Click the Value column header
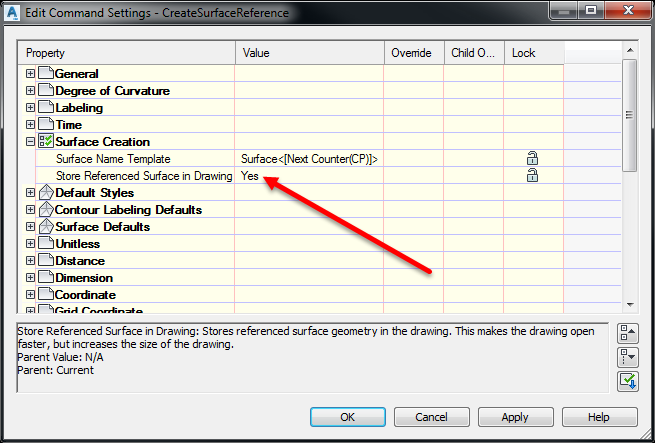The width and height of the screenshot is (655, 443). click(x=310, y=53)
